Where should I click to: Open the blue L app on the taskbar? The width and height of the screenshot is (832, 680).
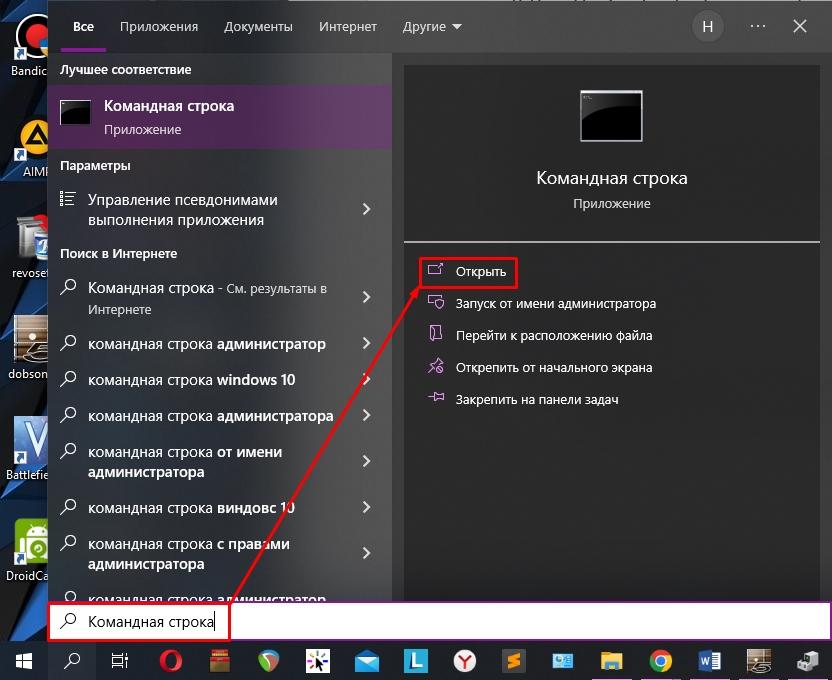coord(416,661)
